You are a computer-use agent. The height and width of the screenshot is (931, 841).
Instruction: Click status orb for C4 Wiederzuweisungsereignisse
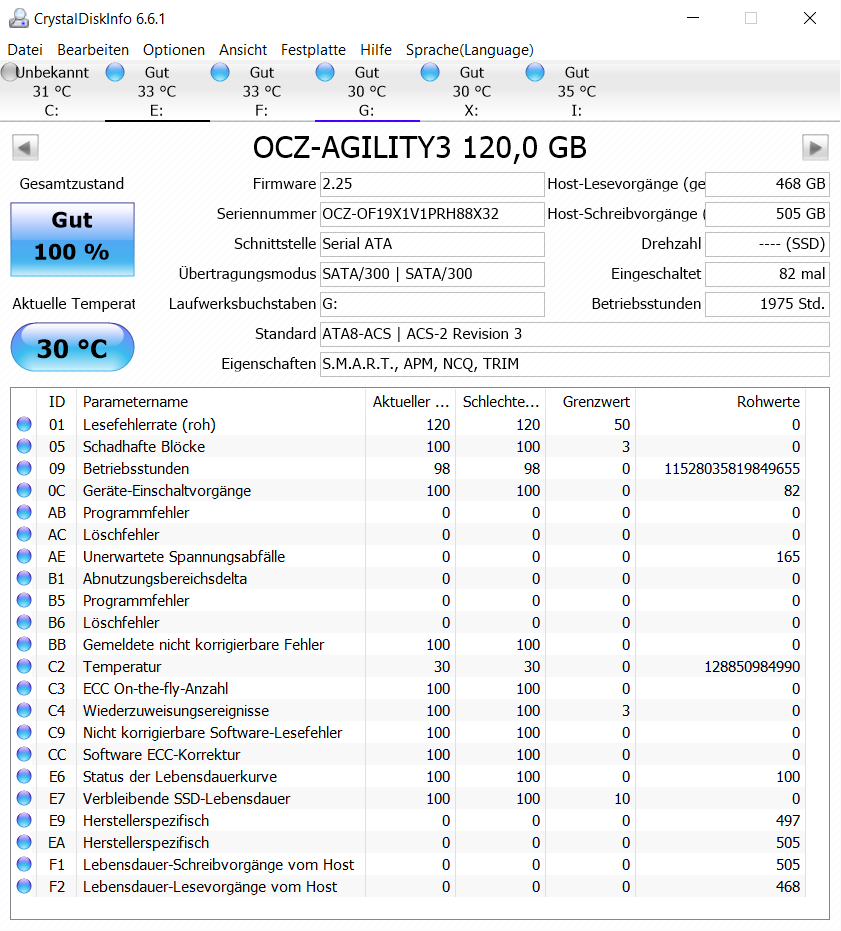(24, 710)
